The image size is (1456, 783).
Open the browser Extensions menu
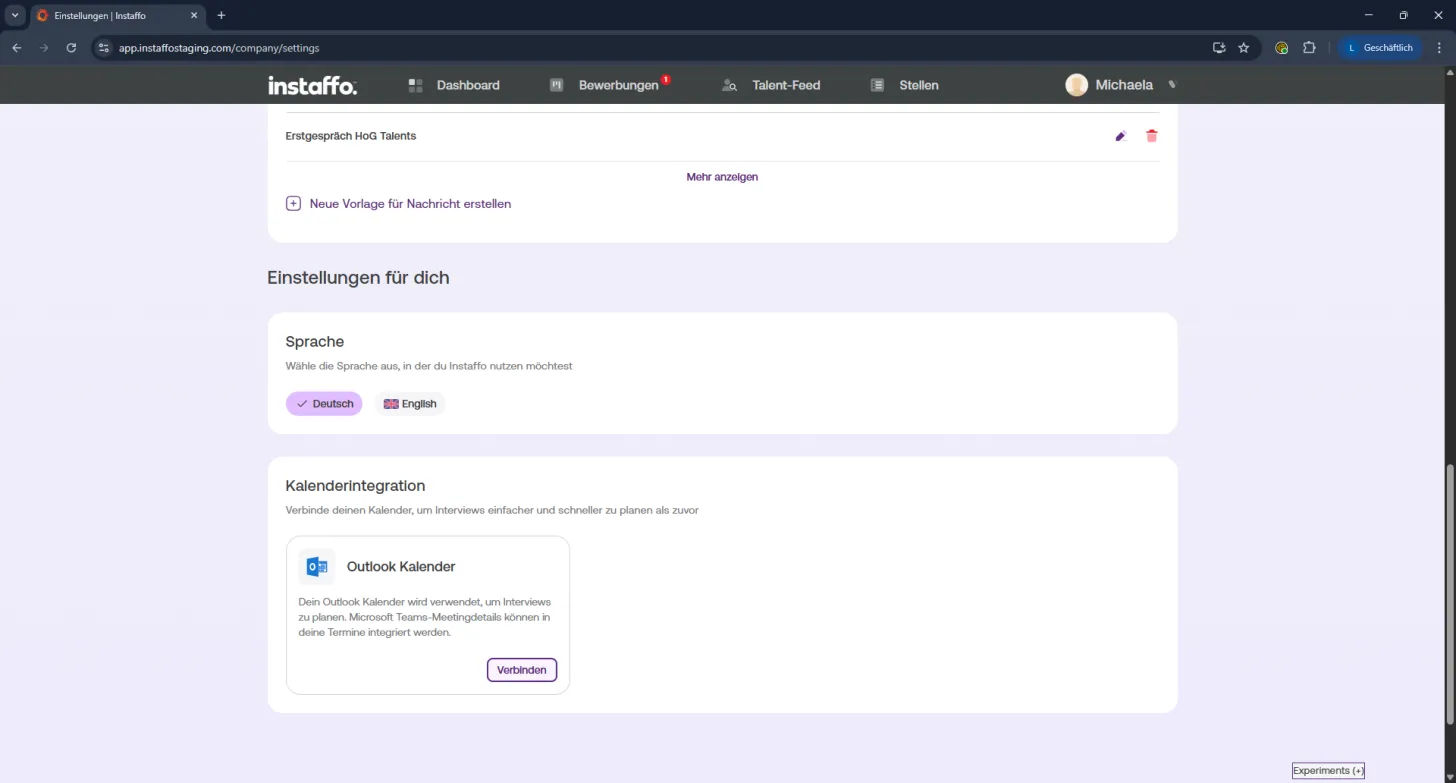coord(1309,47)
